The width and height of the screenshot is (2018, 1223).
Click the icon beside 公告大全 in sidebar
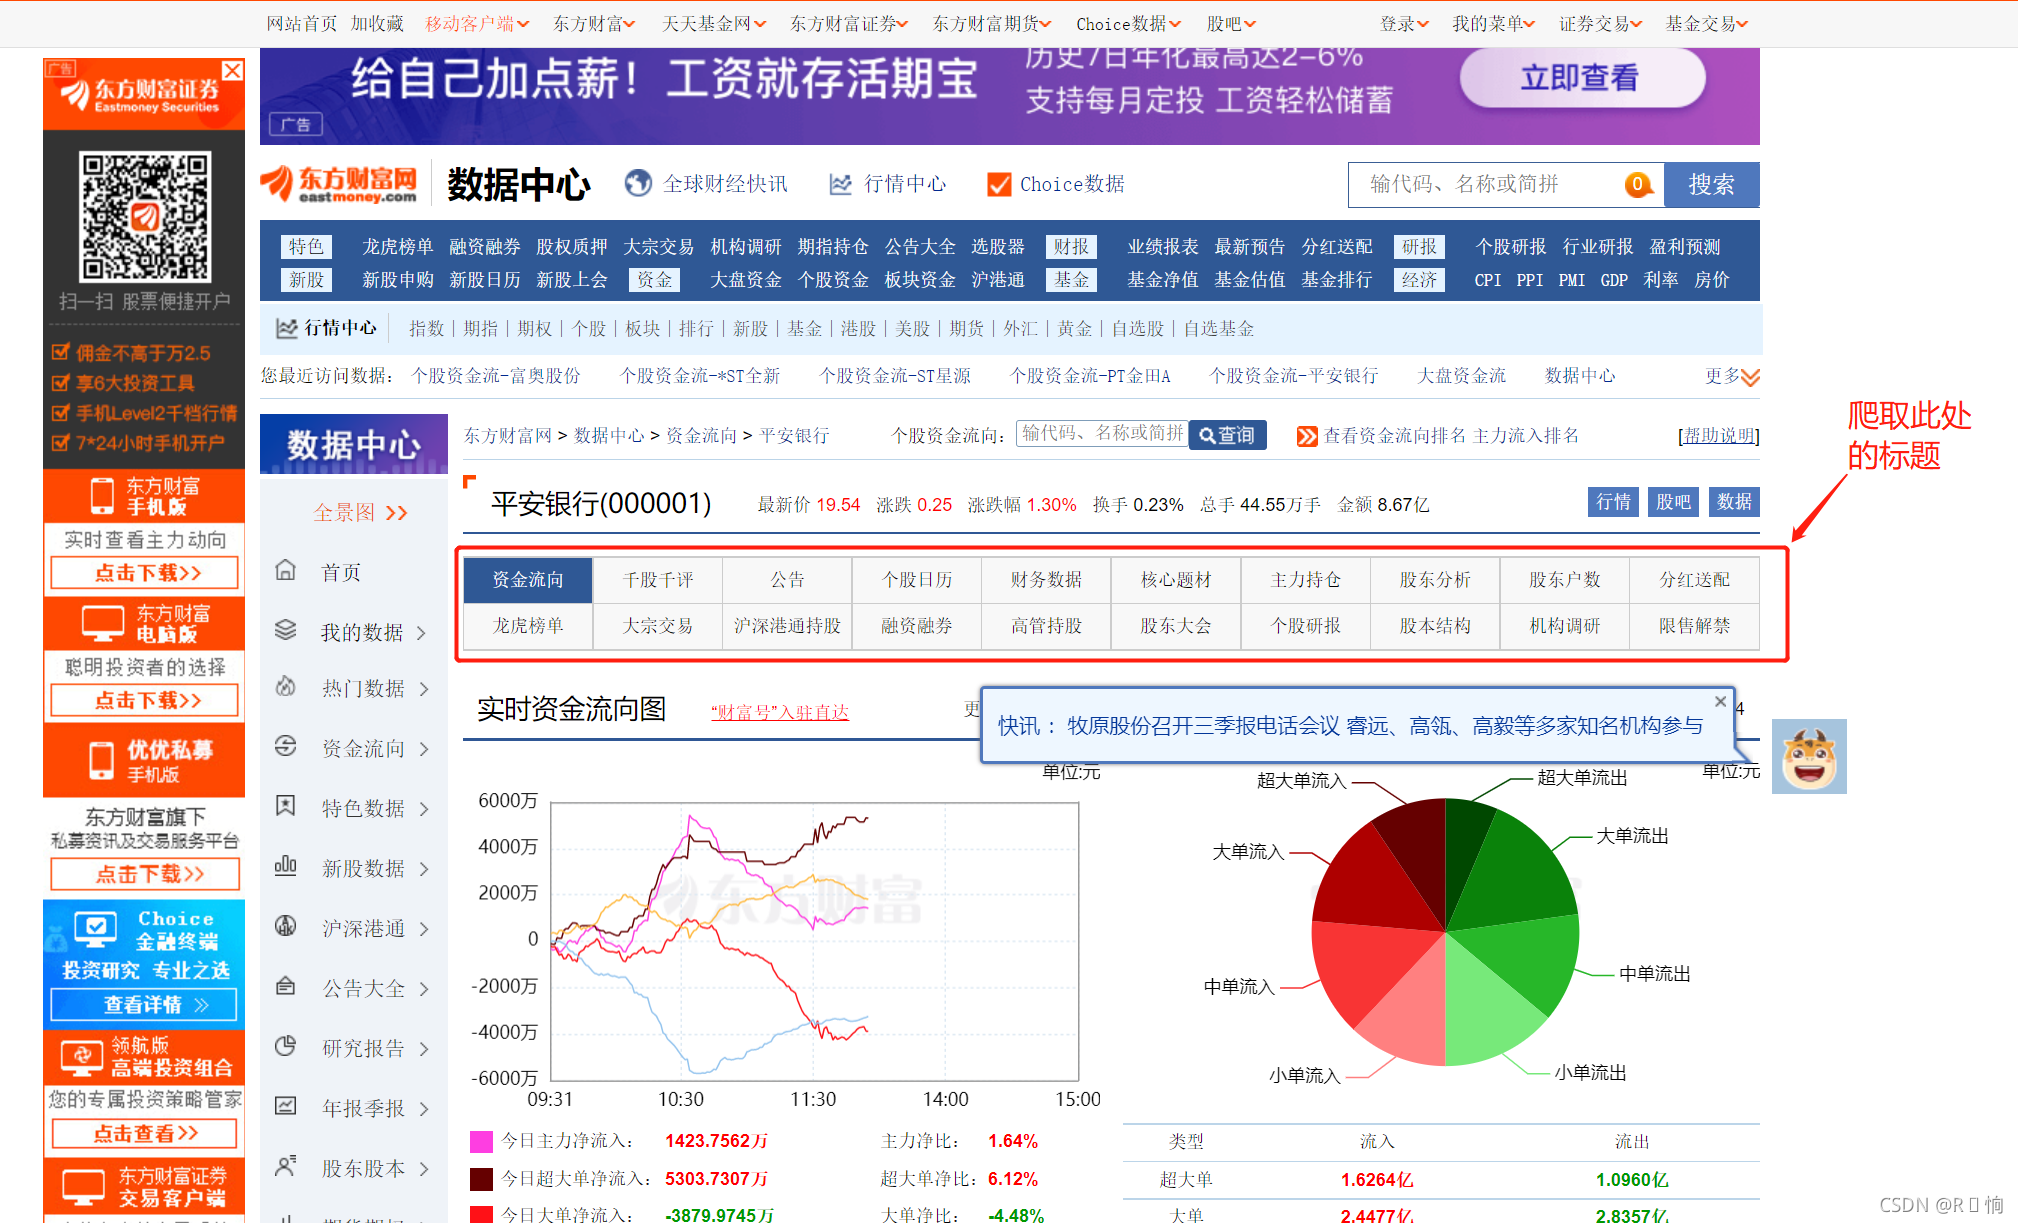tap(286, 986)
